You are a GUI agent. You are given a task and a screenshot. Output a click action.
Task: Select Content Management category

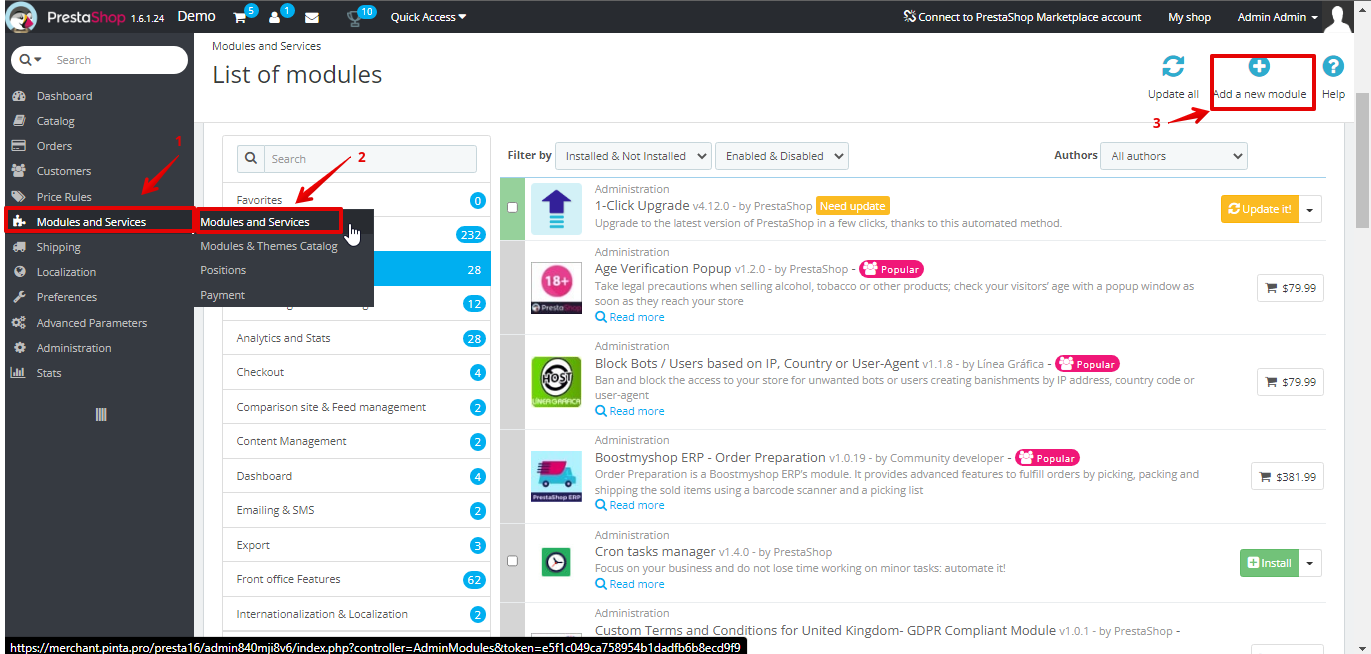click(x=356, y=441)
